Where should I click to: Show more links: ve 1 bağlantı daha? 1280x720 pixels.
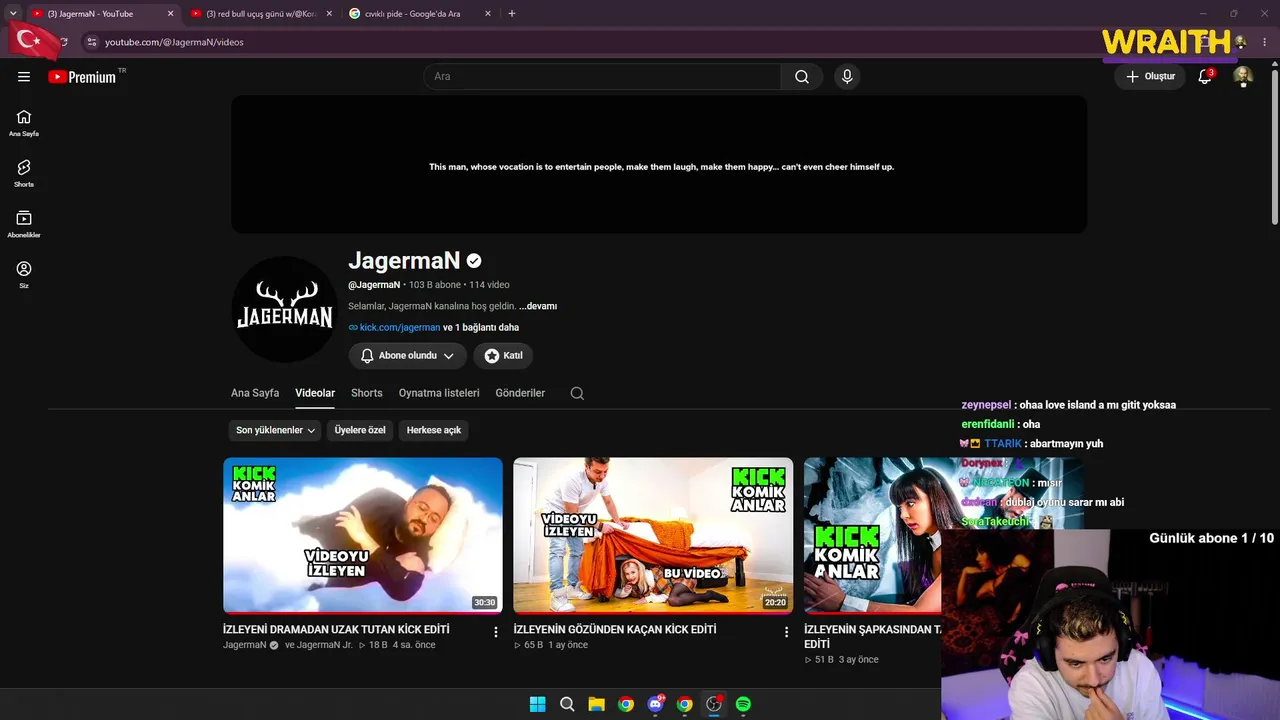tap(481, 327)
